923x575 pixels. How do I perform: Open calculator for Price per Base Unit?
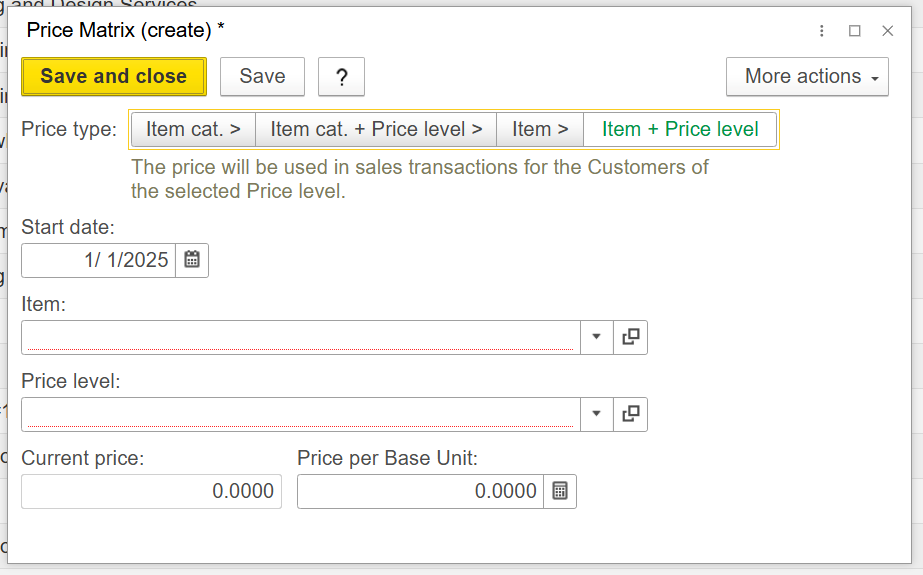tap(560, 491)
